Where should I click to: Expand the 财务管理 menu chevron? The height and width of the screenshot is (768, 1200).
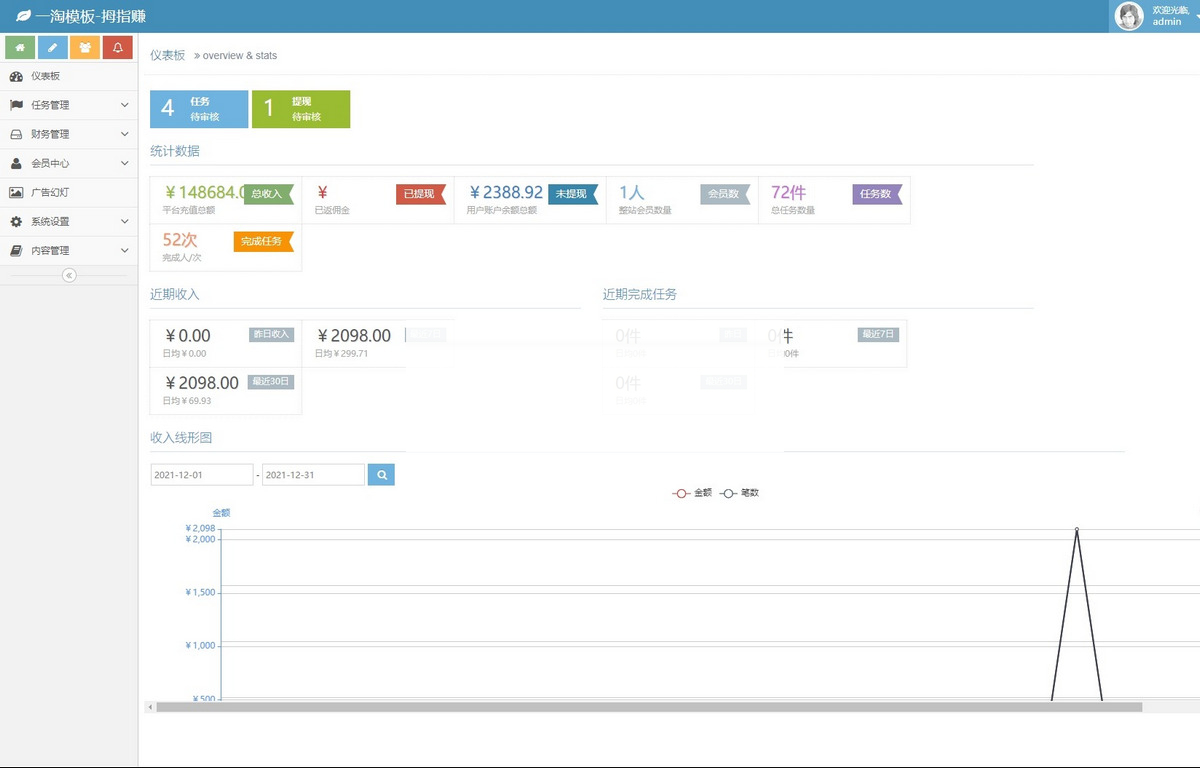[x=125, y=134]
